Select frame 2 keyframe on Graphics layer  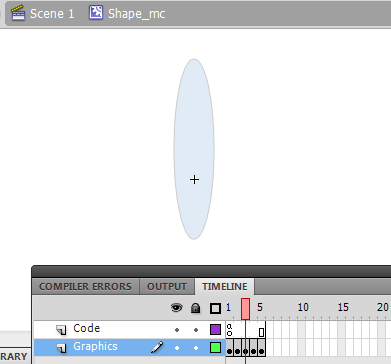(237, 348)
